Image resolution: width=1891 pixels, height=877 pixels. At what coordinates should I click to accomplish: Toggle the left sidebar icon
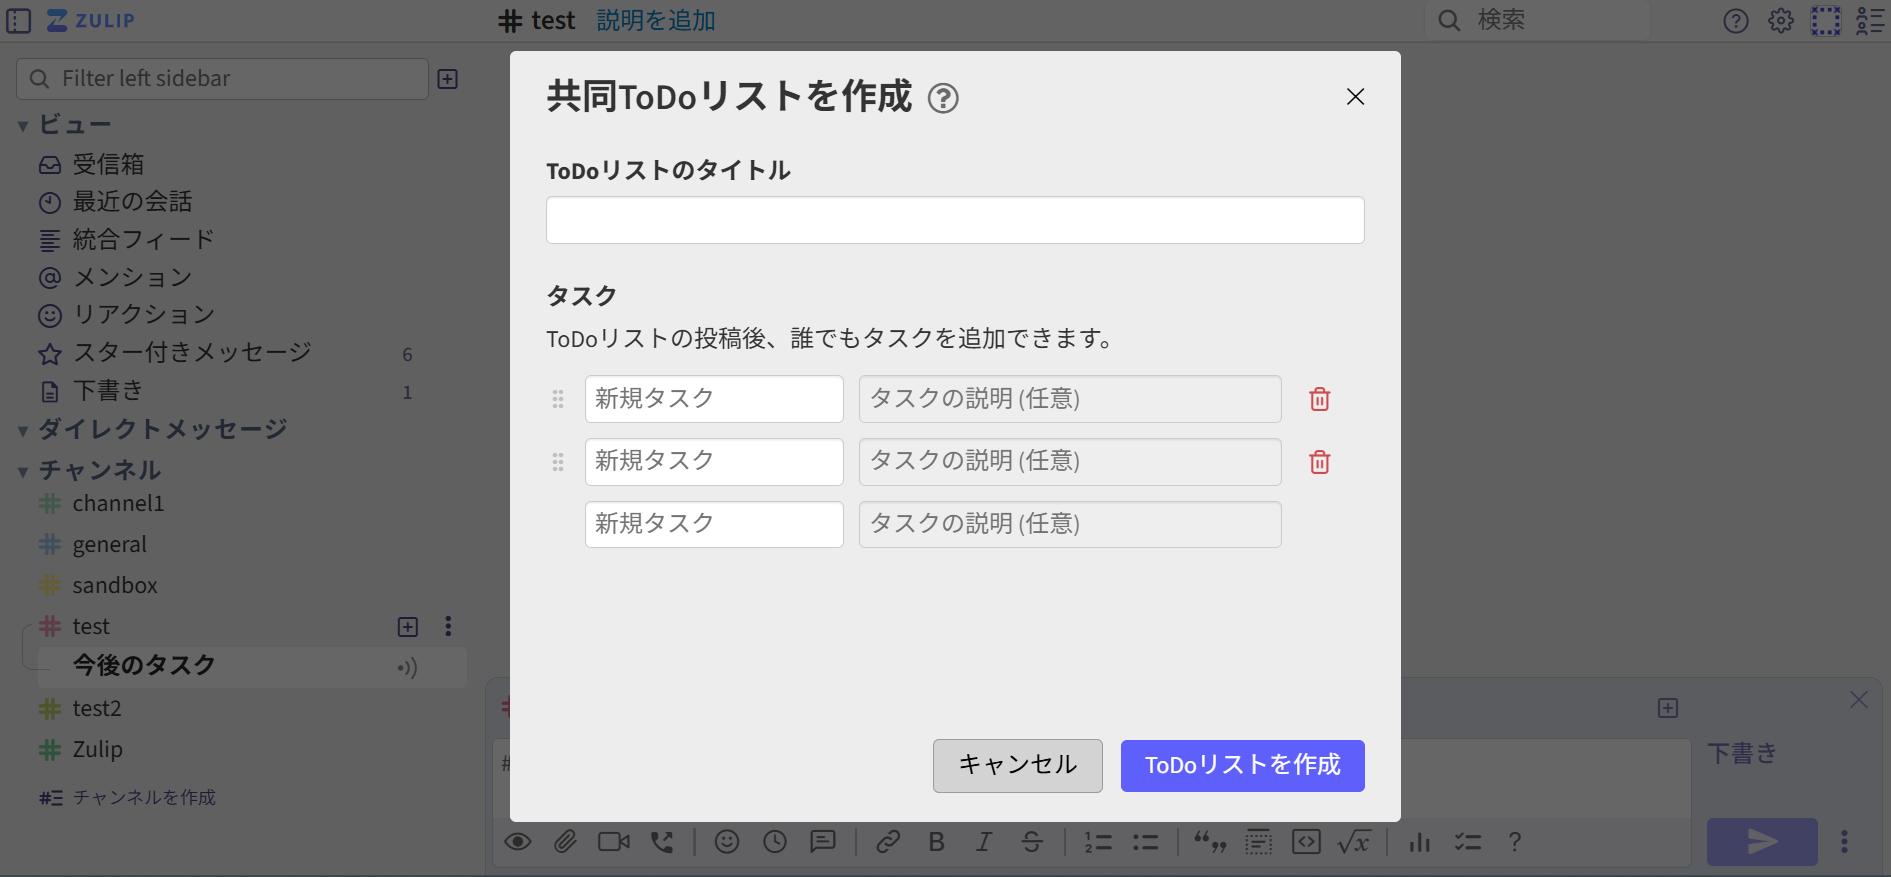click(x=19, y=20)
